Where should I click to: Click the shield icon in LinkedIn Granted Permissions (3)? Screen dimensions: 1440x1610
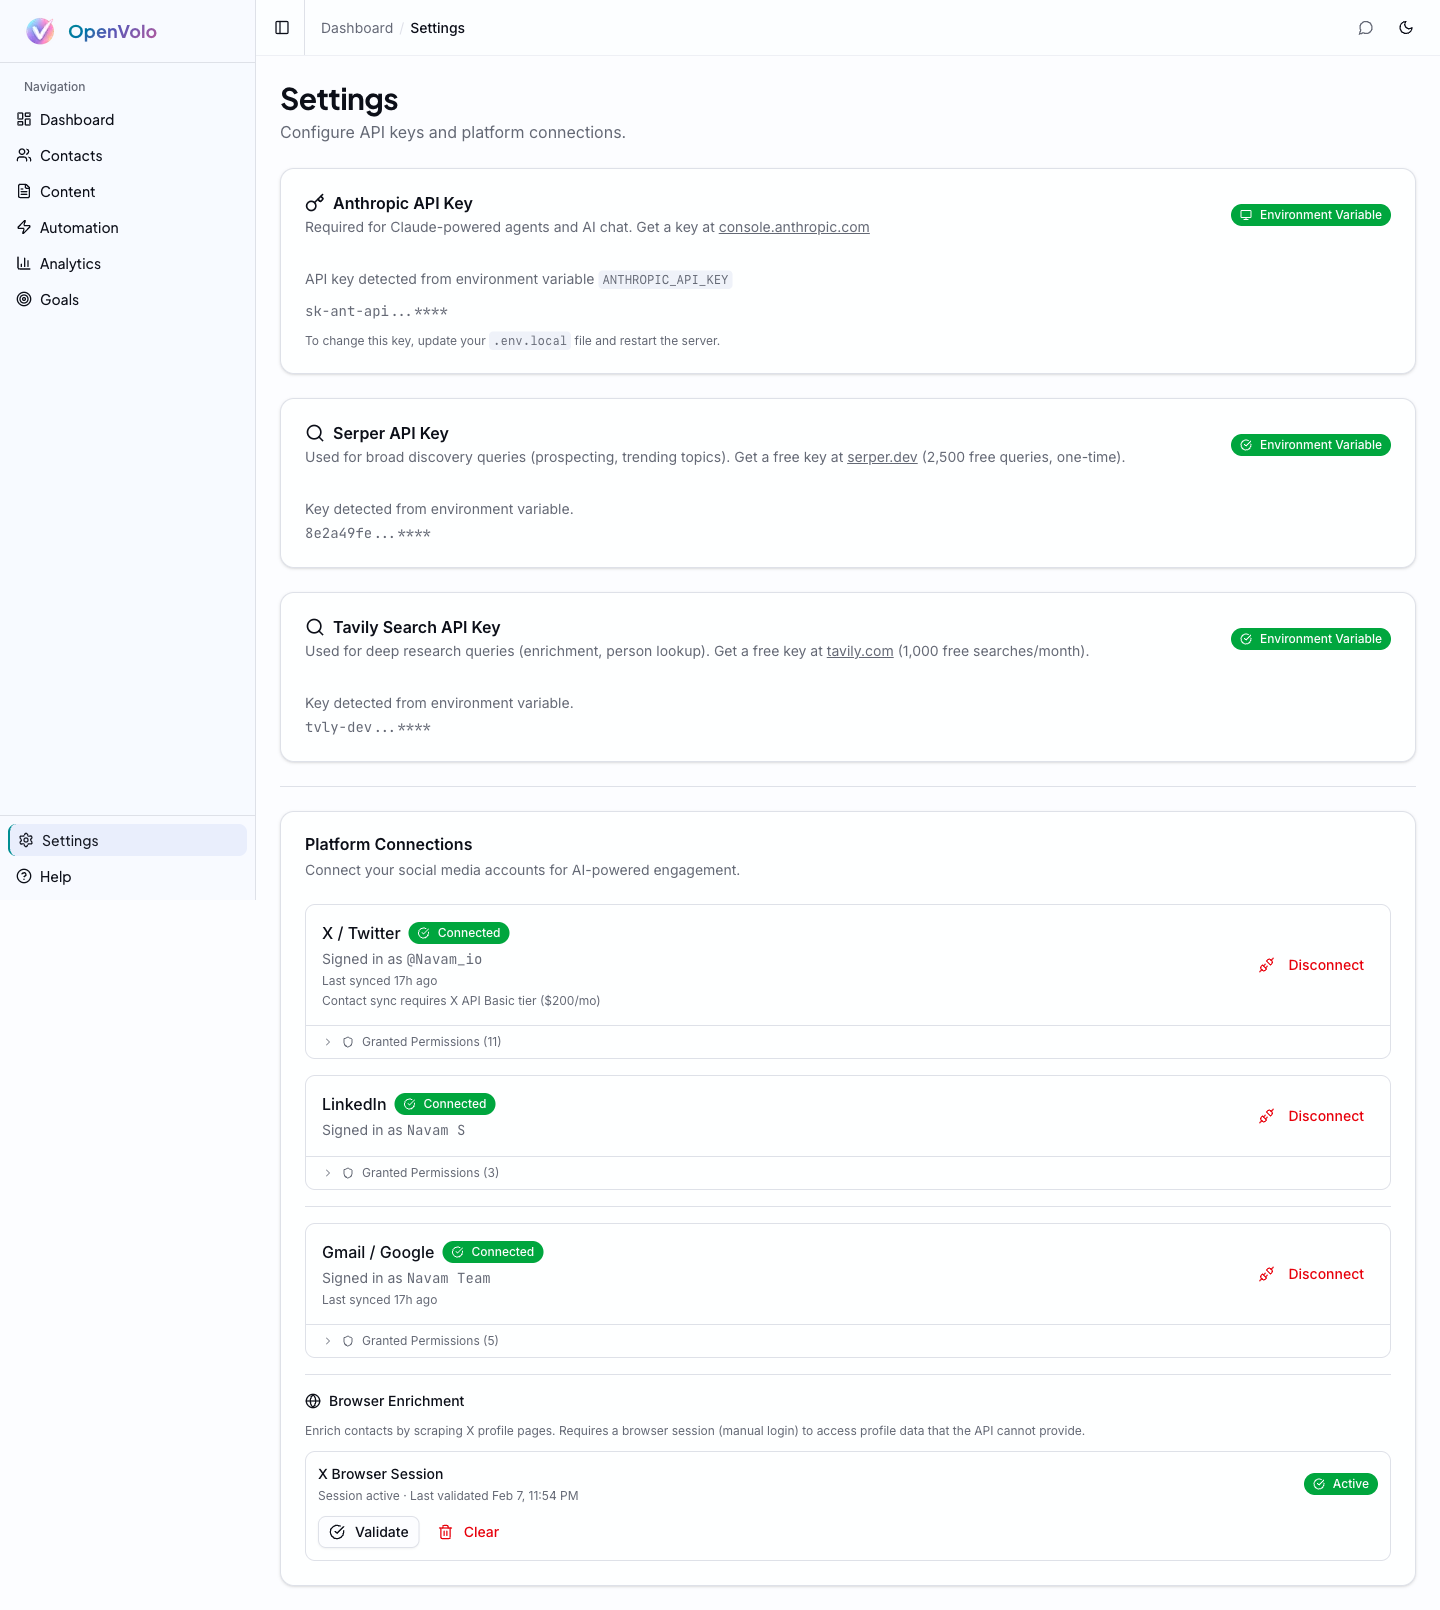(x=348, y=1173)
